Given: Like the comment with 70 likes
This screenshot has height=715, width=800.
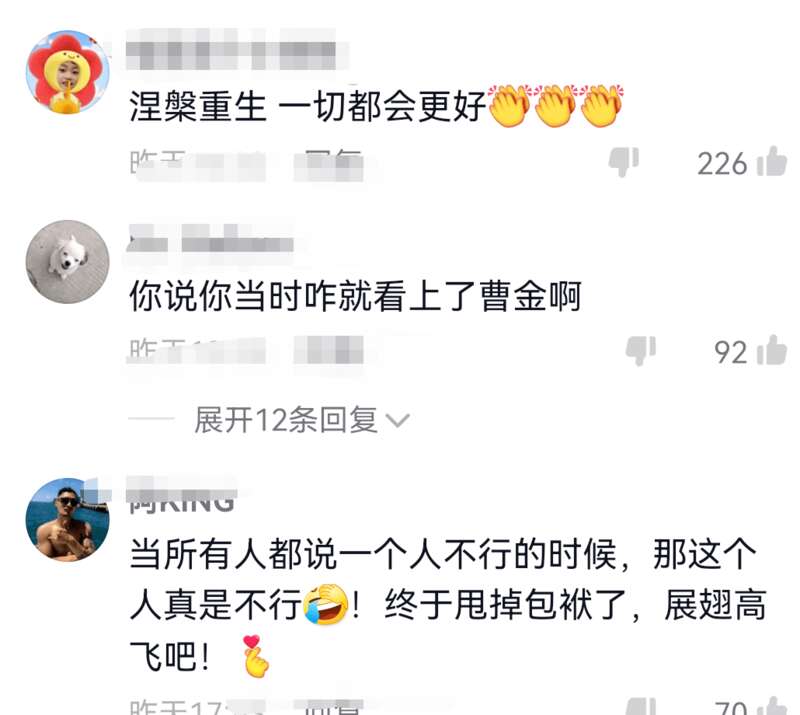Looking at the screenshot, I should (771, 707).
